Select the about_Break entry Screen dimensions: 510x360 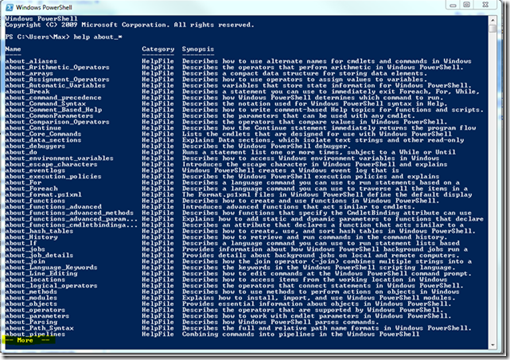click(x=27, y=91)
